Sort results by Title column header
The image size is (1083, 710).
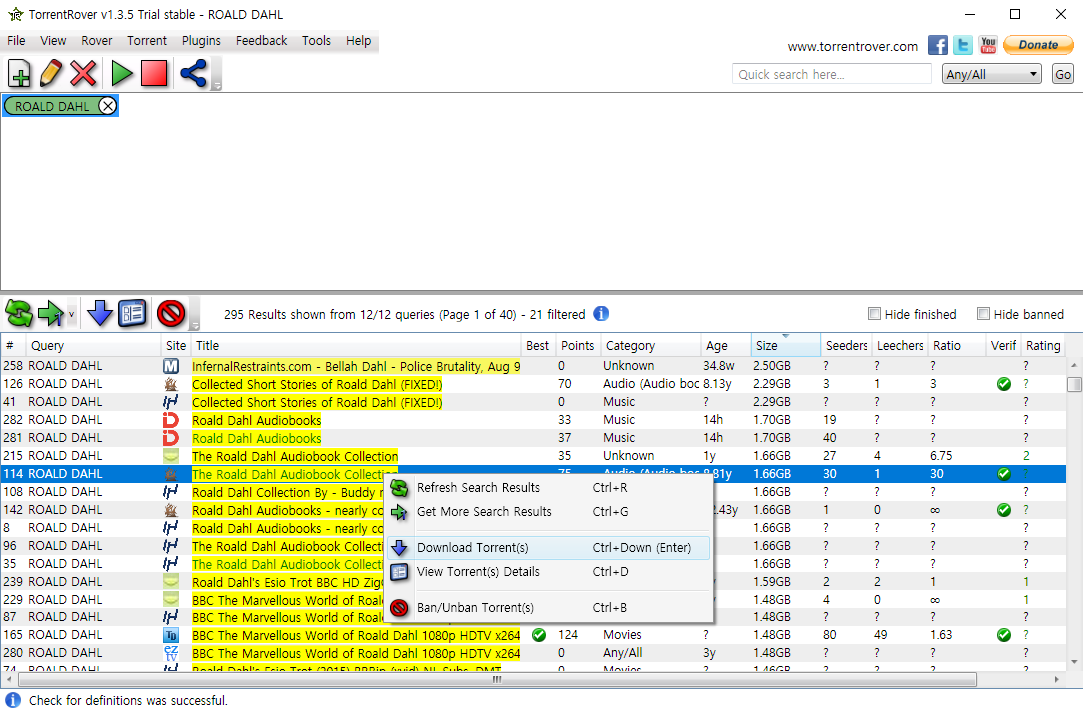[356, 345]
